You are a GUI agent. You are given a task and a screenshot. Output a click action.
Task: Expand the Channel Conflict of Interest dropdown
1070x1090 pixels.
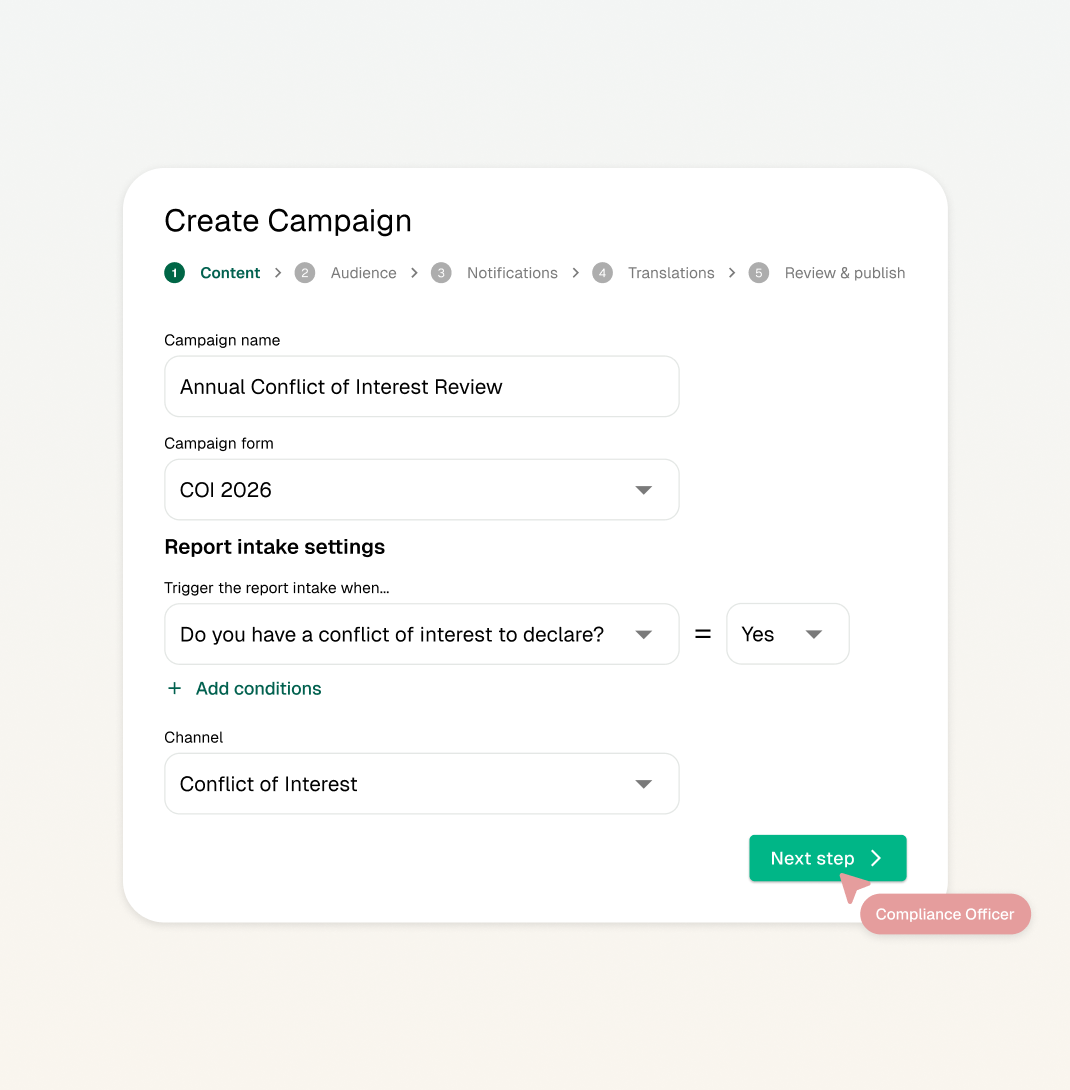pos(421,784)
